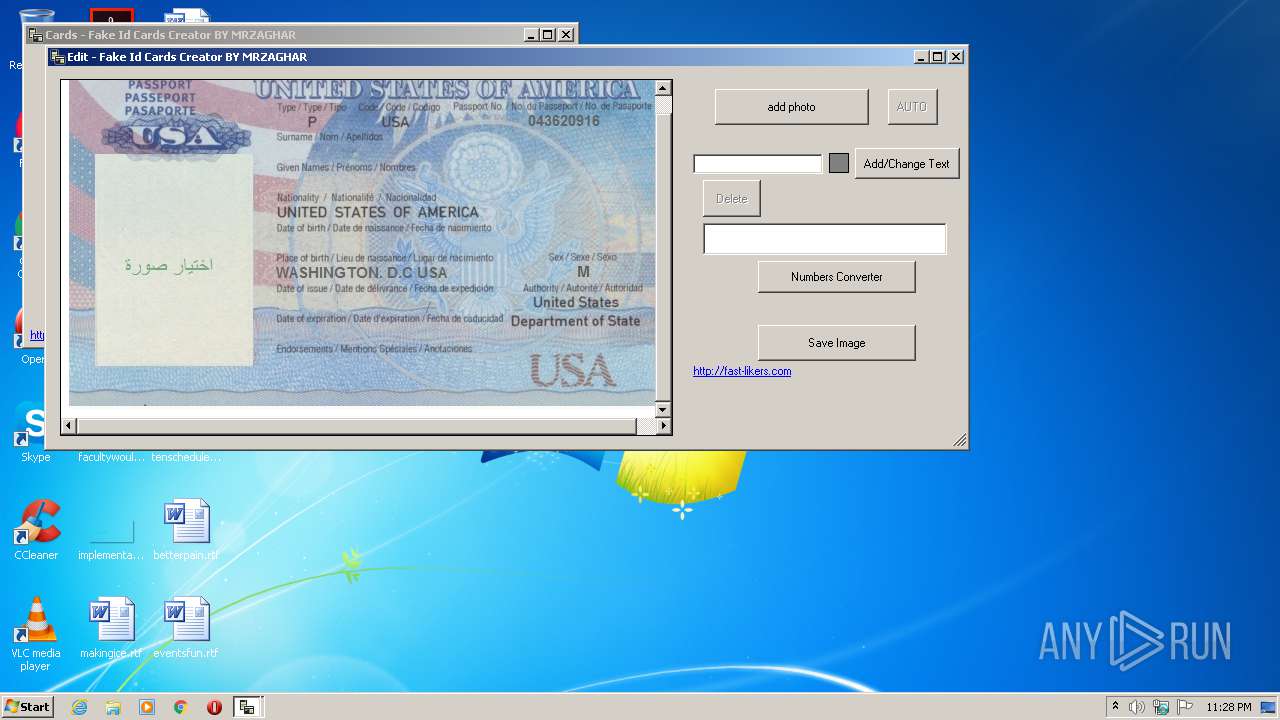Open Windows Explorer from taskbar
Screen dimensions: 1280x720
point(113,707)
